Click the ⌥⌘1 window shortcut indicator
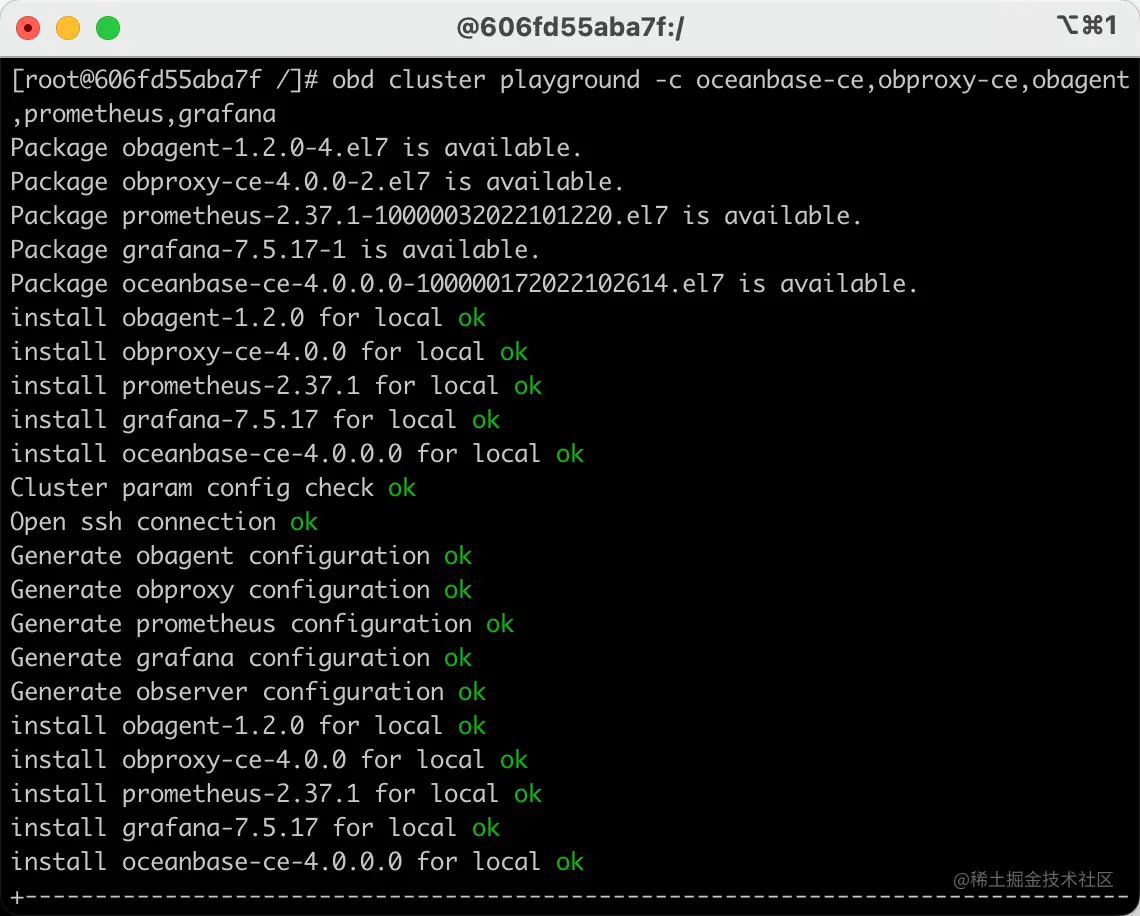 (x=1086, y=25)
